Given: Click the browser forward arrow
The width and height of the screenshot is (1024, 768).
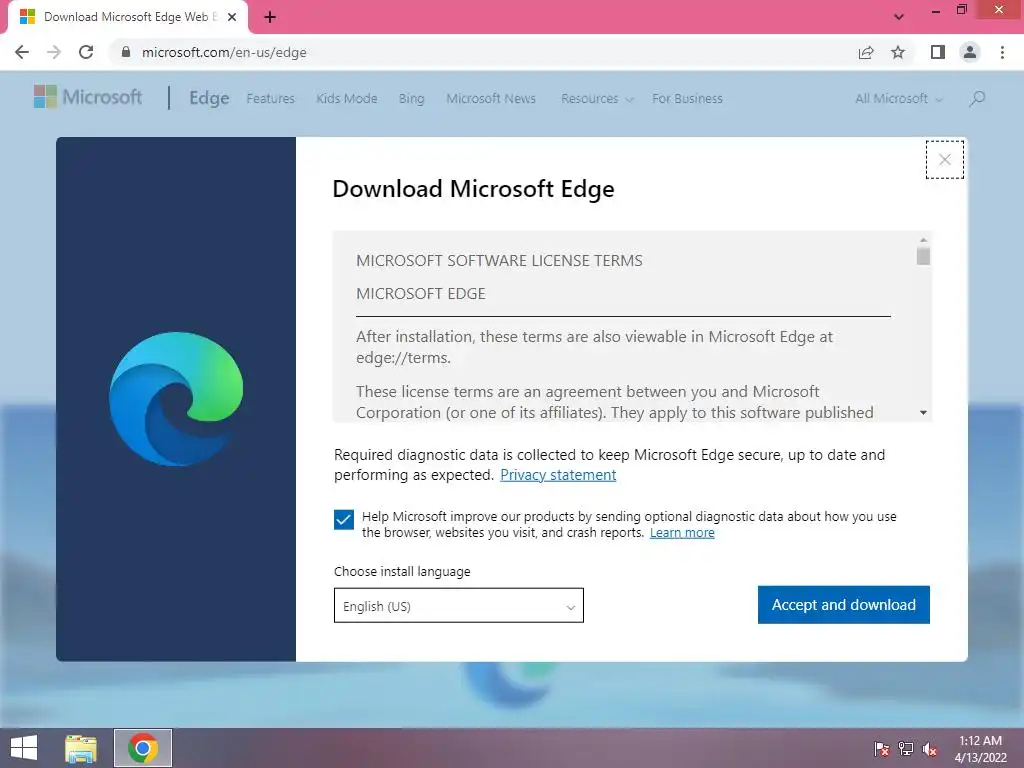Looking at the screenshot, I should 54,52.
